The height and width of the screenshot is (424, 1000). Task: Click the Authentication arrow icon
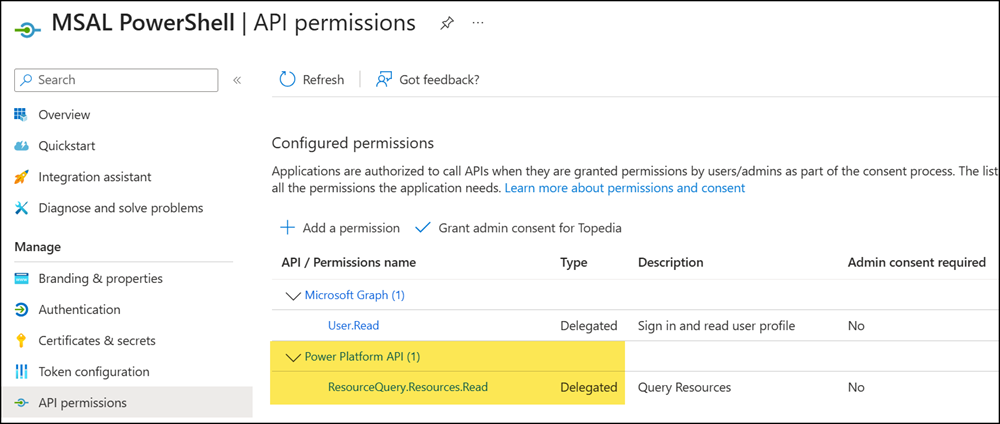click(x=22, y=310)
